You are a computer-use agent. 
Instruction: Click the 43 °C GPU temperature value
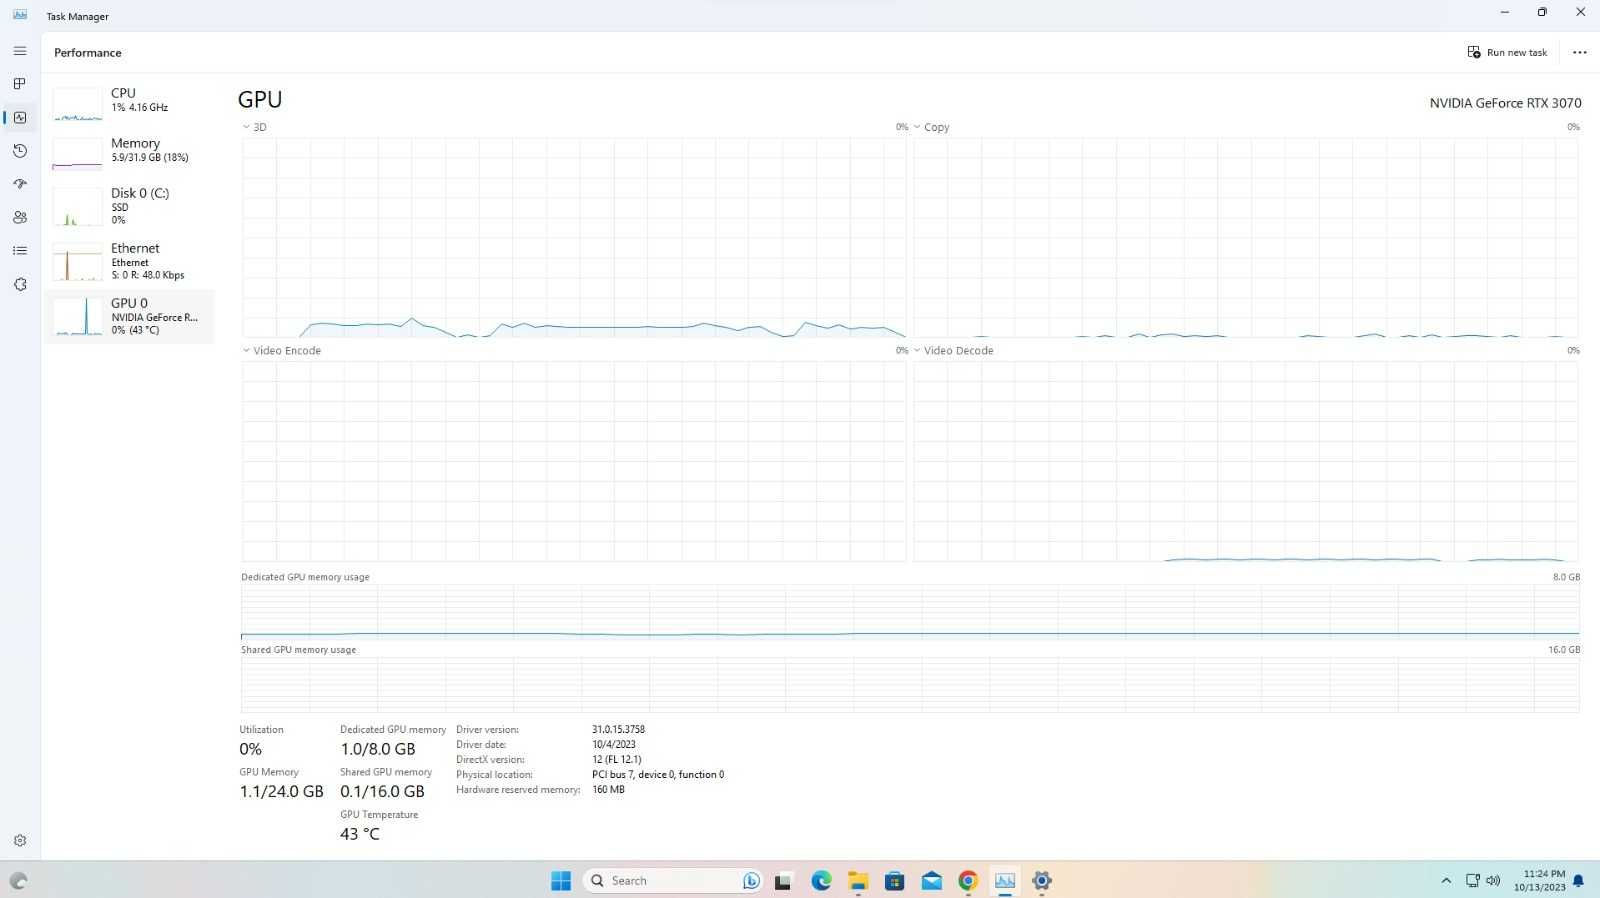(x=360, y=834)
